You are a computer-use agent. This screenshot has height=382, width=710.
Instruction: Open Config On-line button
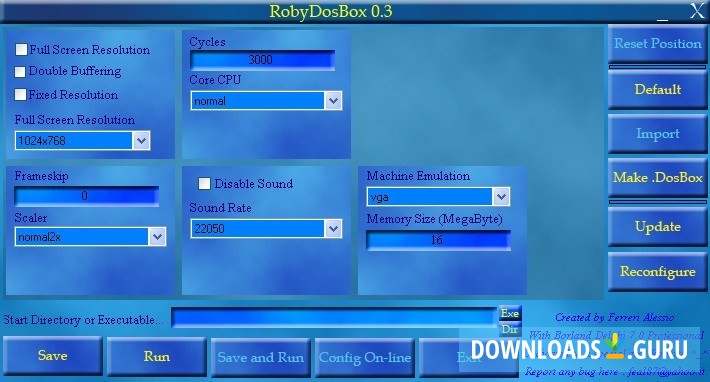point(365,357)
